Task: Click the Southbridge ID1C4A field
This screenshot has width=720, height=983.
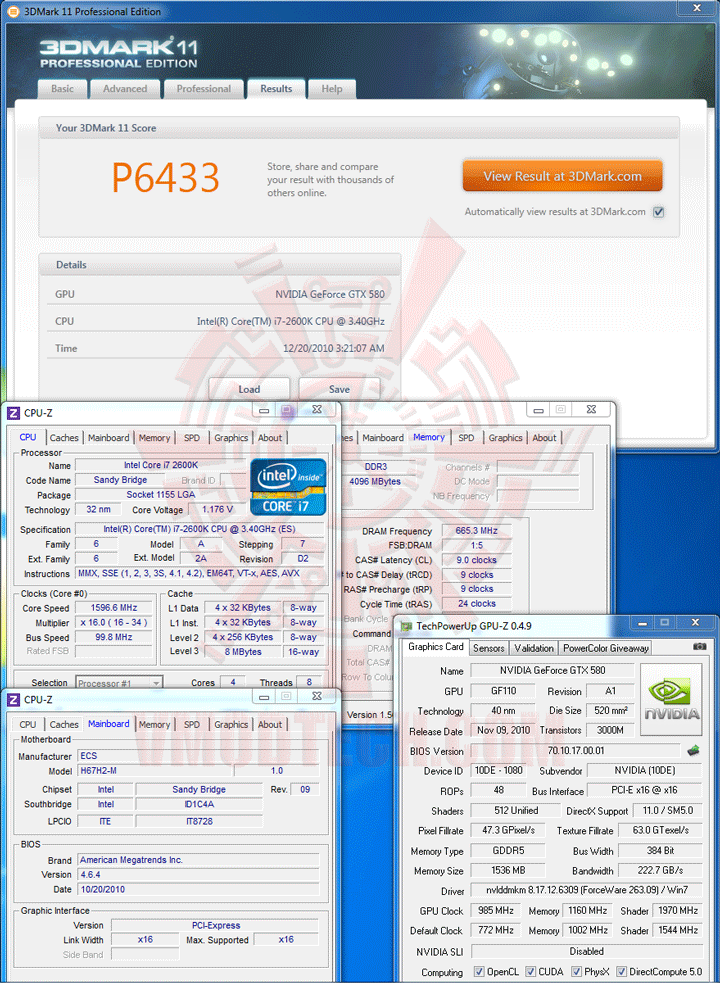Action: [x=199, y=804]
